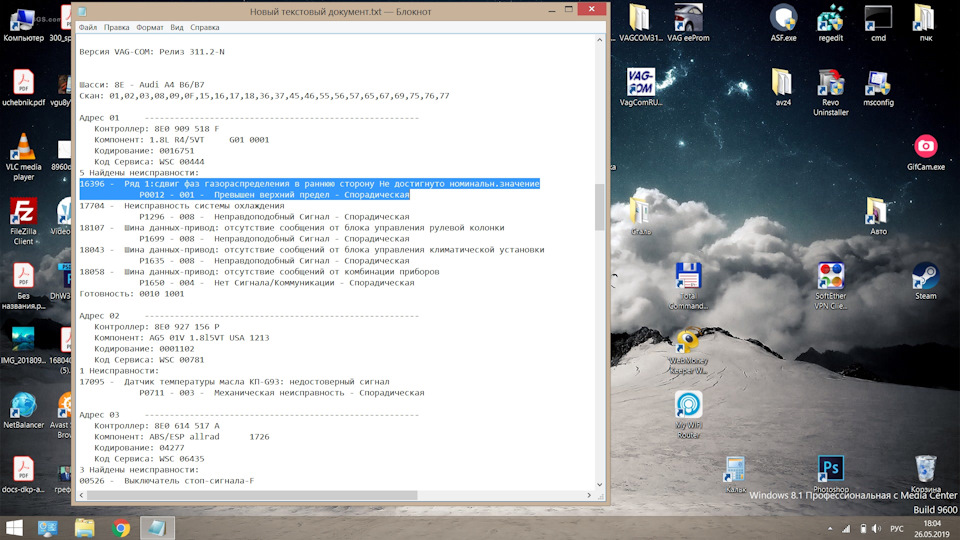This screenshot has width=960, height=540.
Task: Open File Explorer from the taskbar
Action: coord(84,528)
